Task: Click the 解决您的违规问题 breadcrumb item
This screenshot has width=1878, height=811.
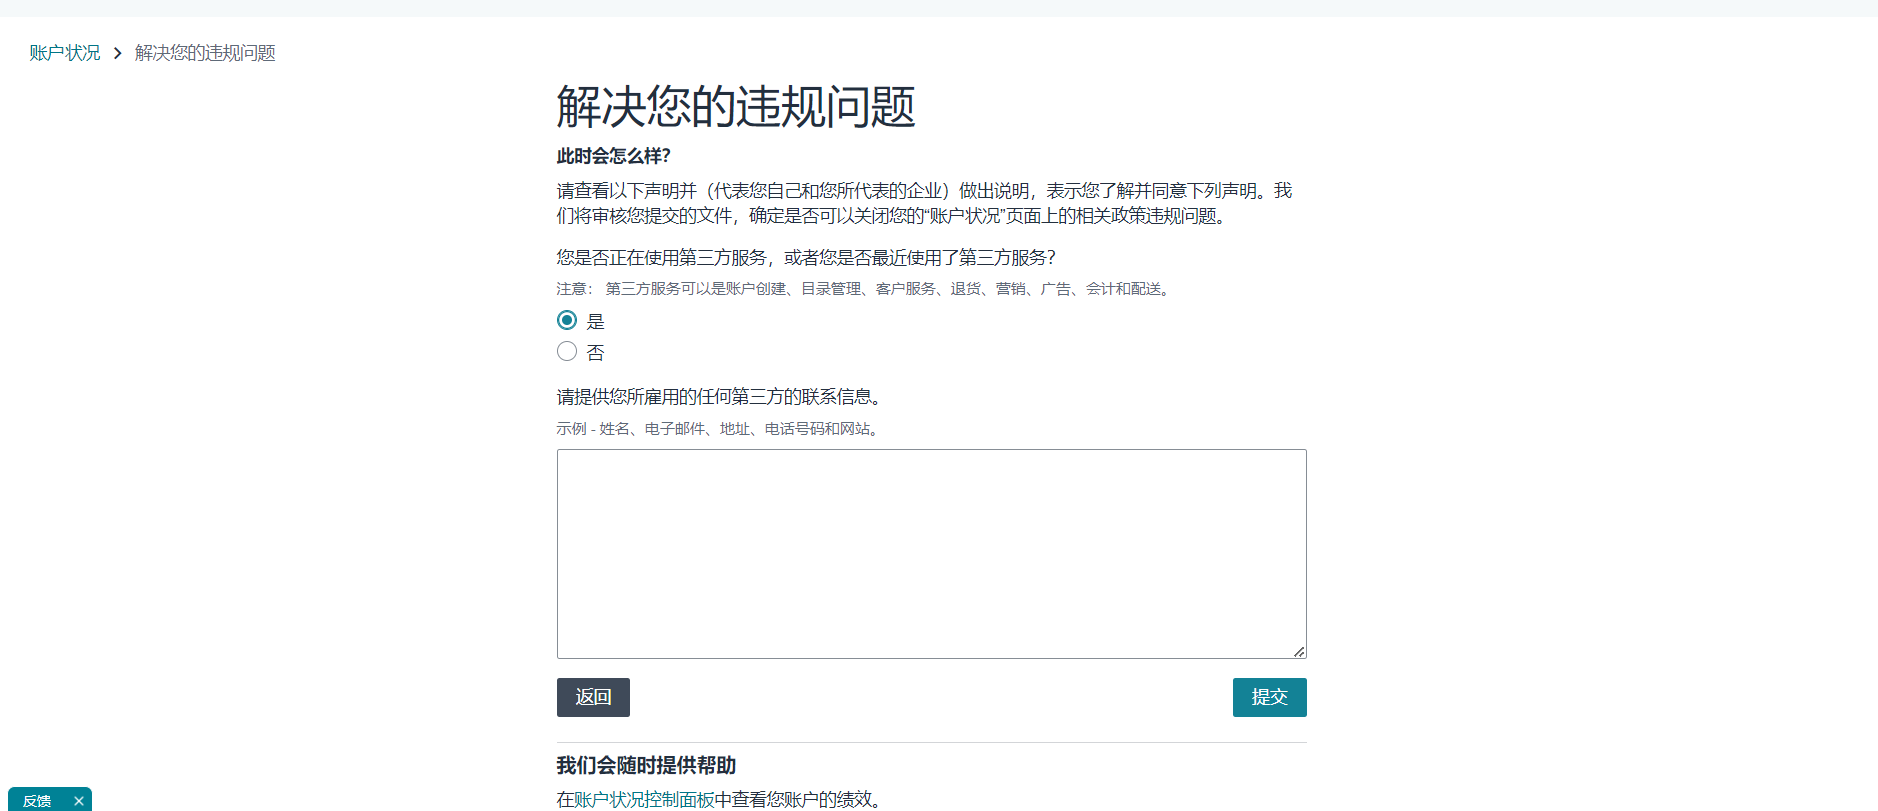Action: (205, 53)
